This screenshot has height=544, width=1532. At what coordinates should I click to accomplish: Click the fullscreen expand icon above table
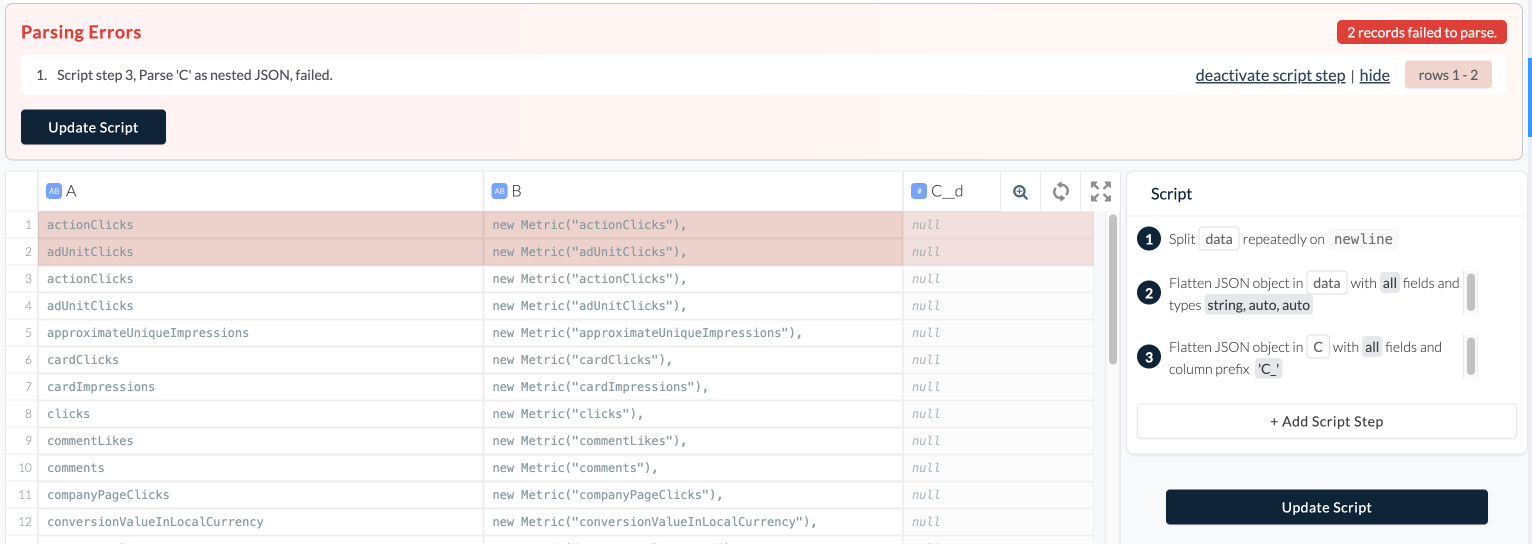click(x=1101, y=192)
